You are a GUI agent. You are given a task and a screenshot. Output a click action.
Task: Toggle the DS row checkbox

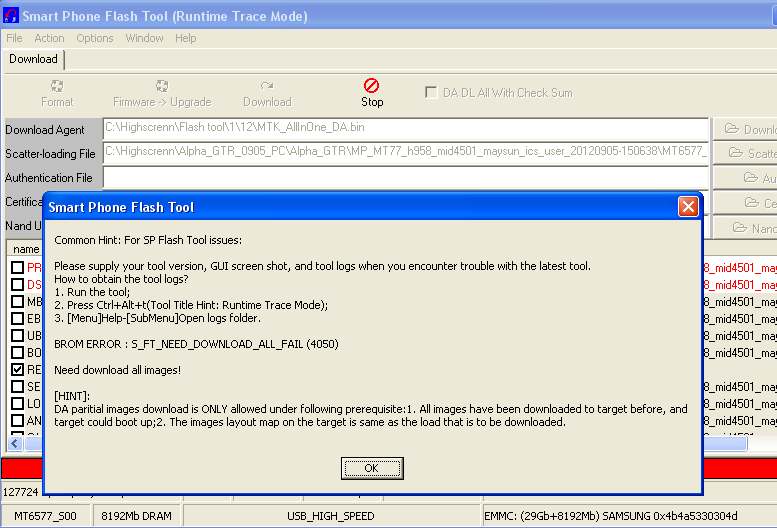click(17, 284)
